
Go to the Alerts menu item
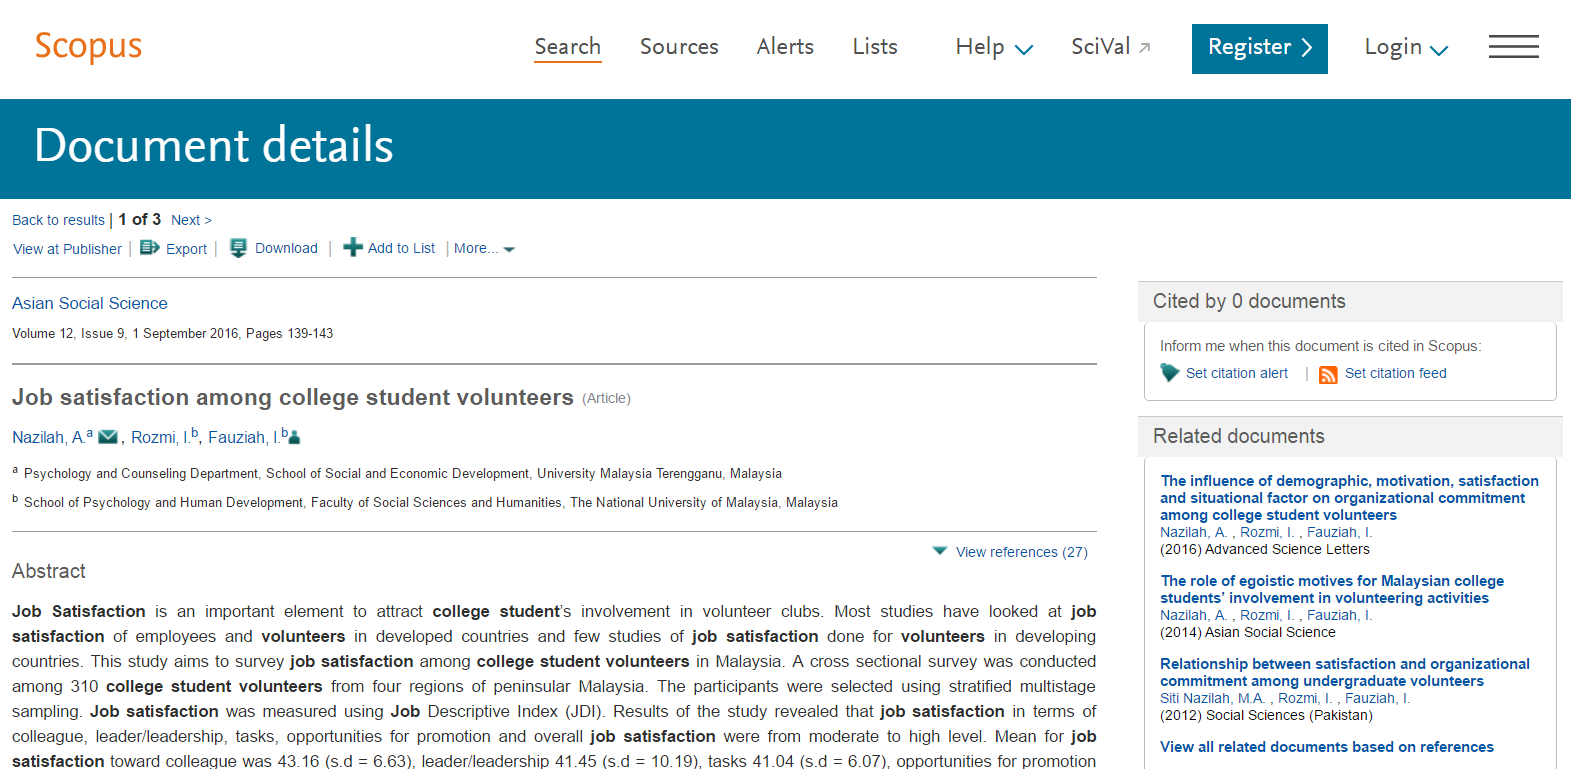coord(785,47)
